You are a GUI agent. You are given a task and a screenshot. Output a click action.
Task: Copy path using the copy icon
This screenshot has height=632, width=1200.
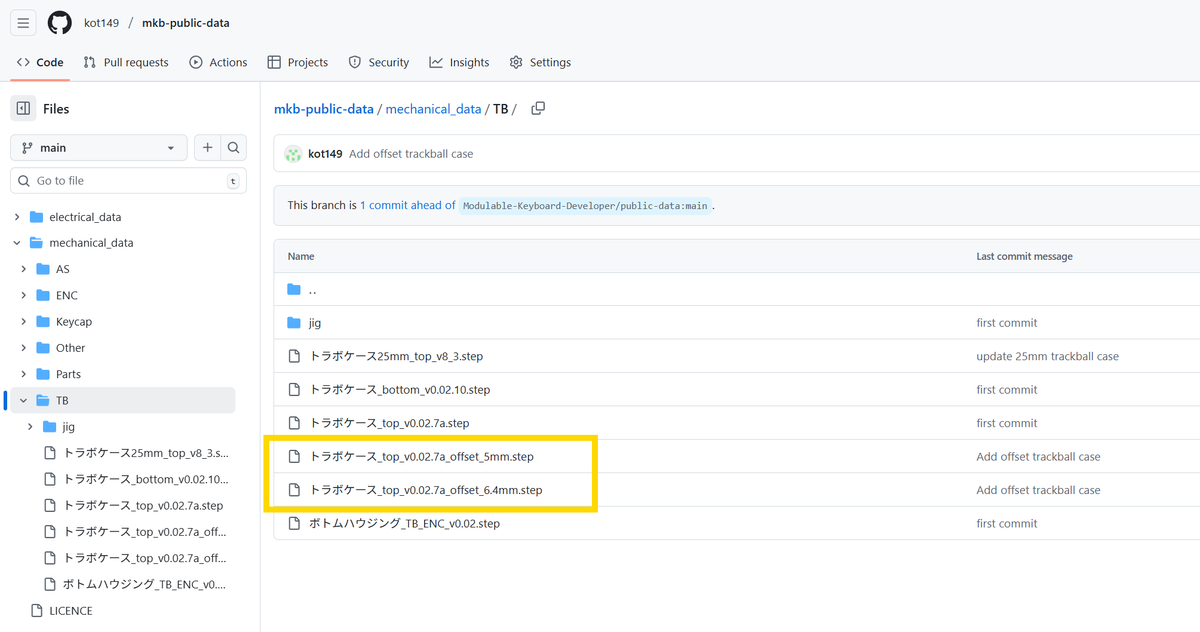[538, 109]
